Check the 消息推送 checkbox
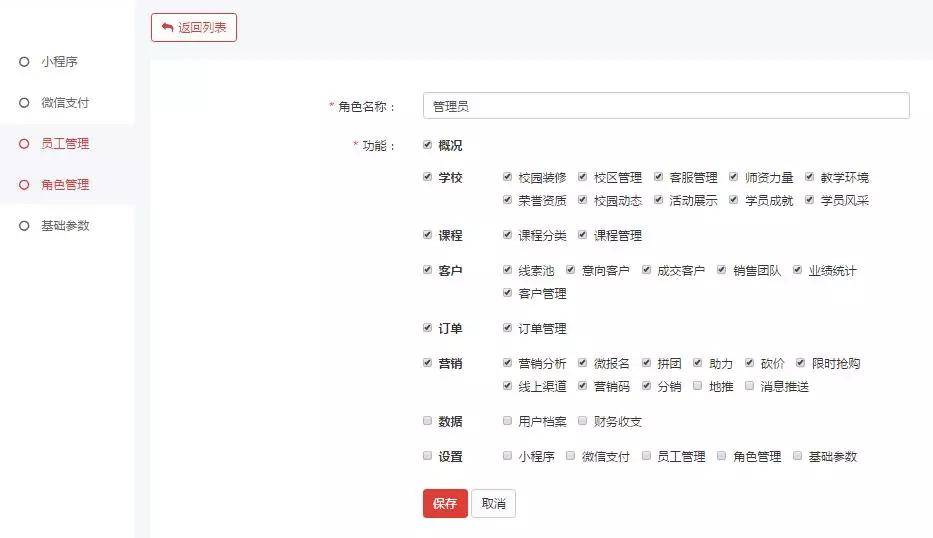This screenshot has width=933, height=538. (x=750, y=386)
